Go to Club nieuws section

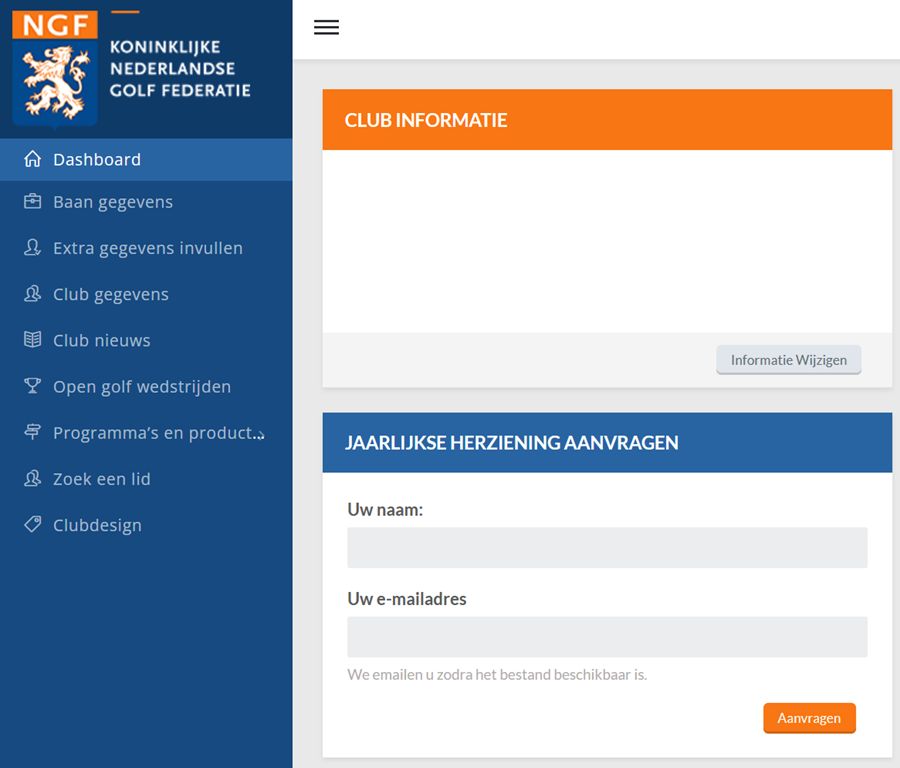pos(146,340)
